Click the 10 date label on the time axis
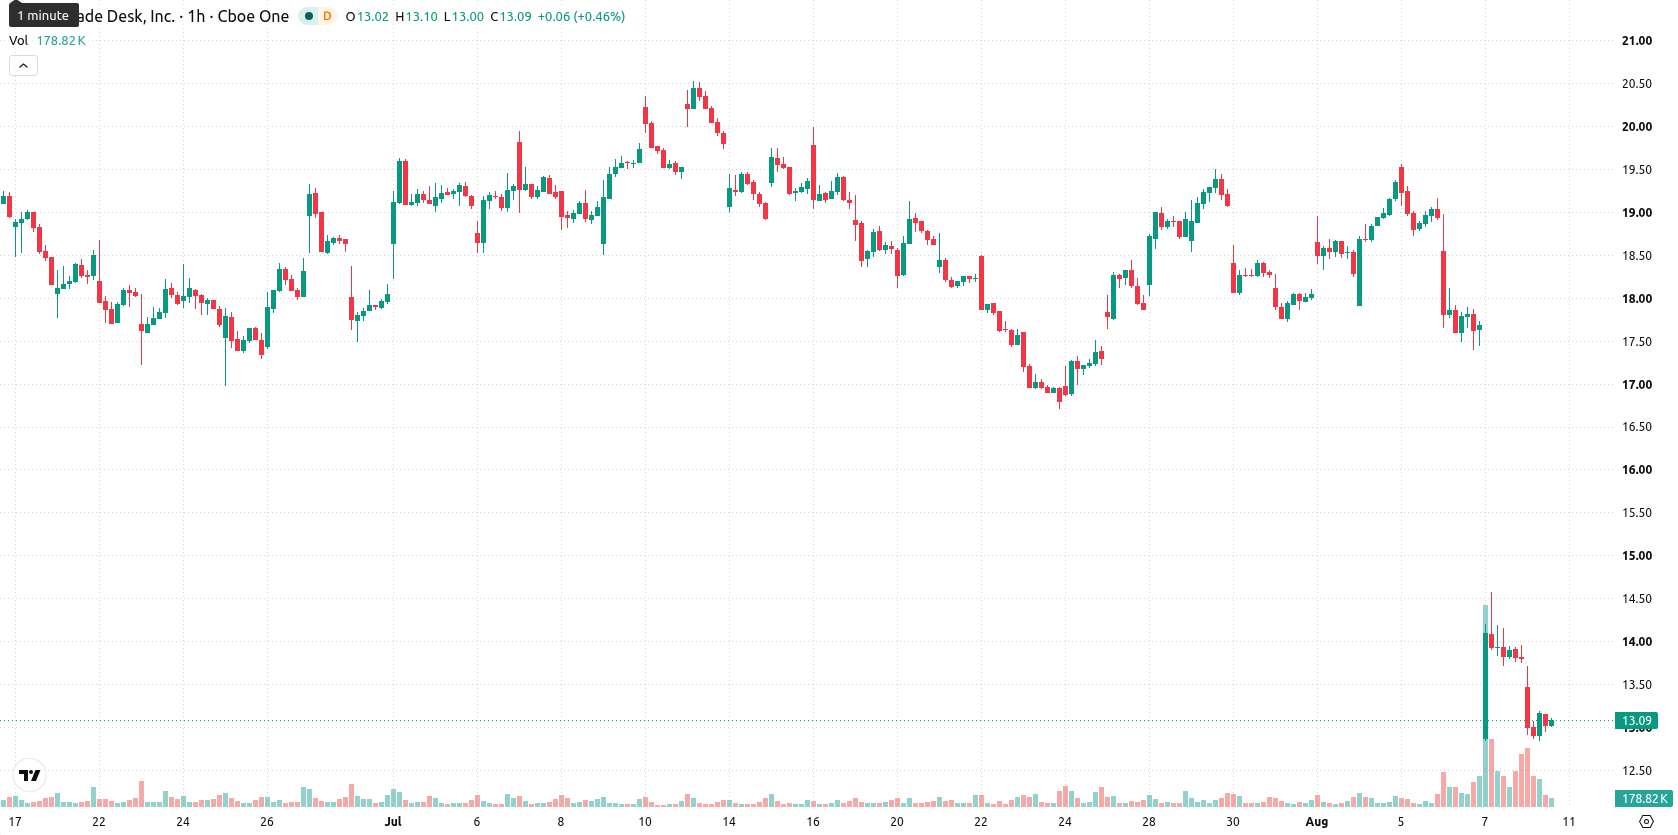Image resolution: width=1678 pixels, height=835 pixels. click(645, 822)
